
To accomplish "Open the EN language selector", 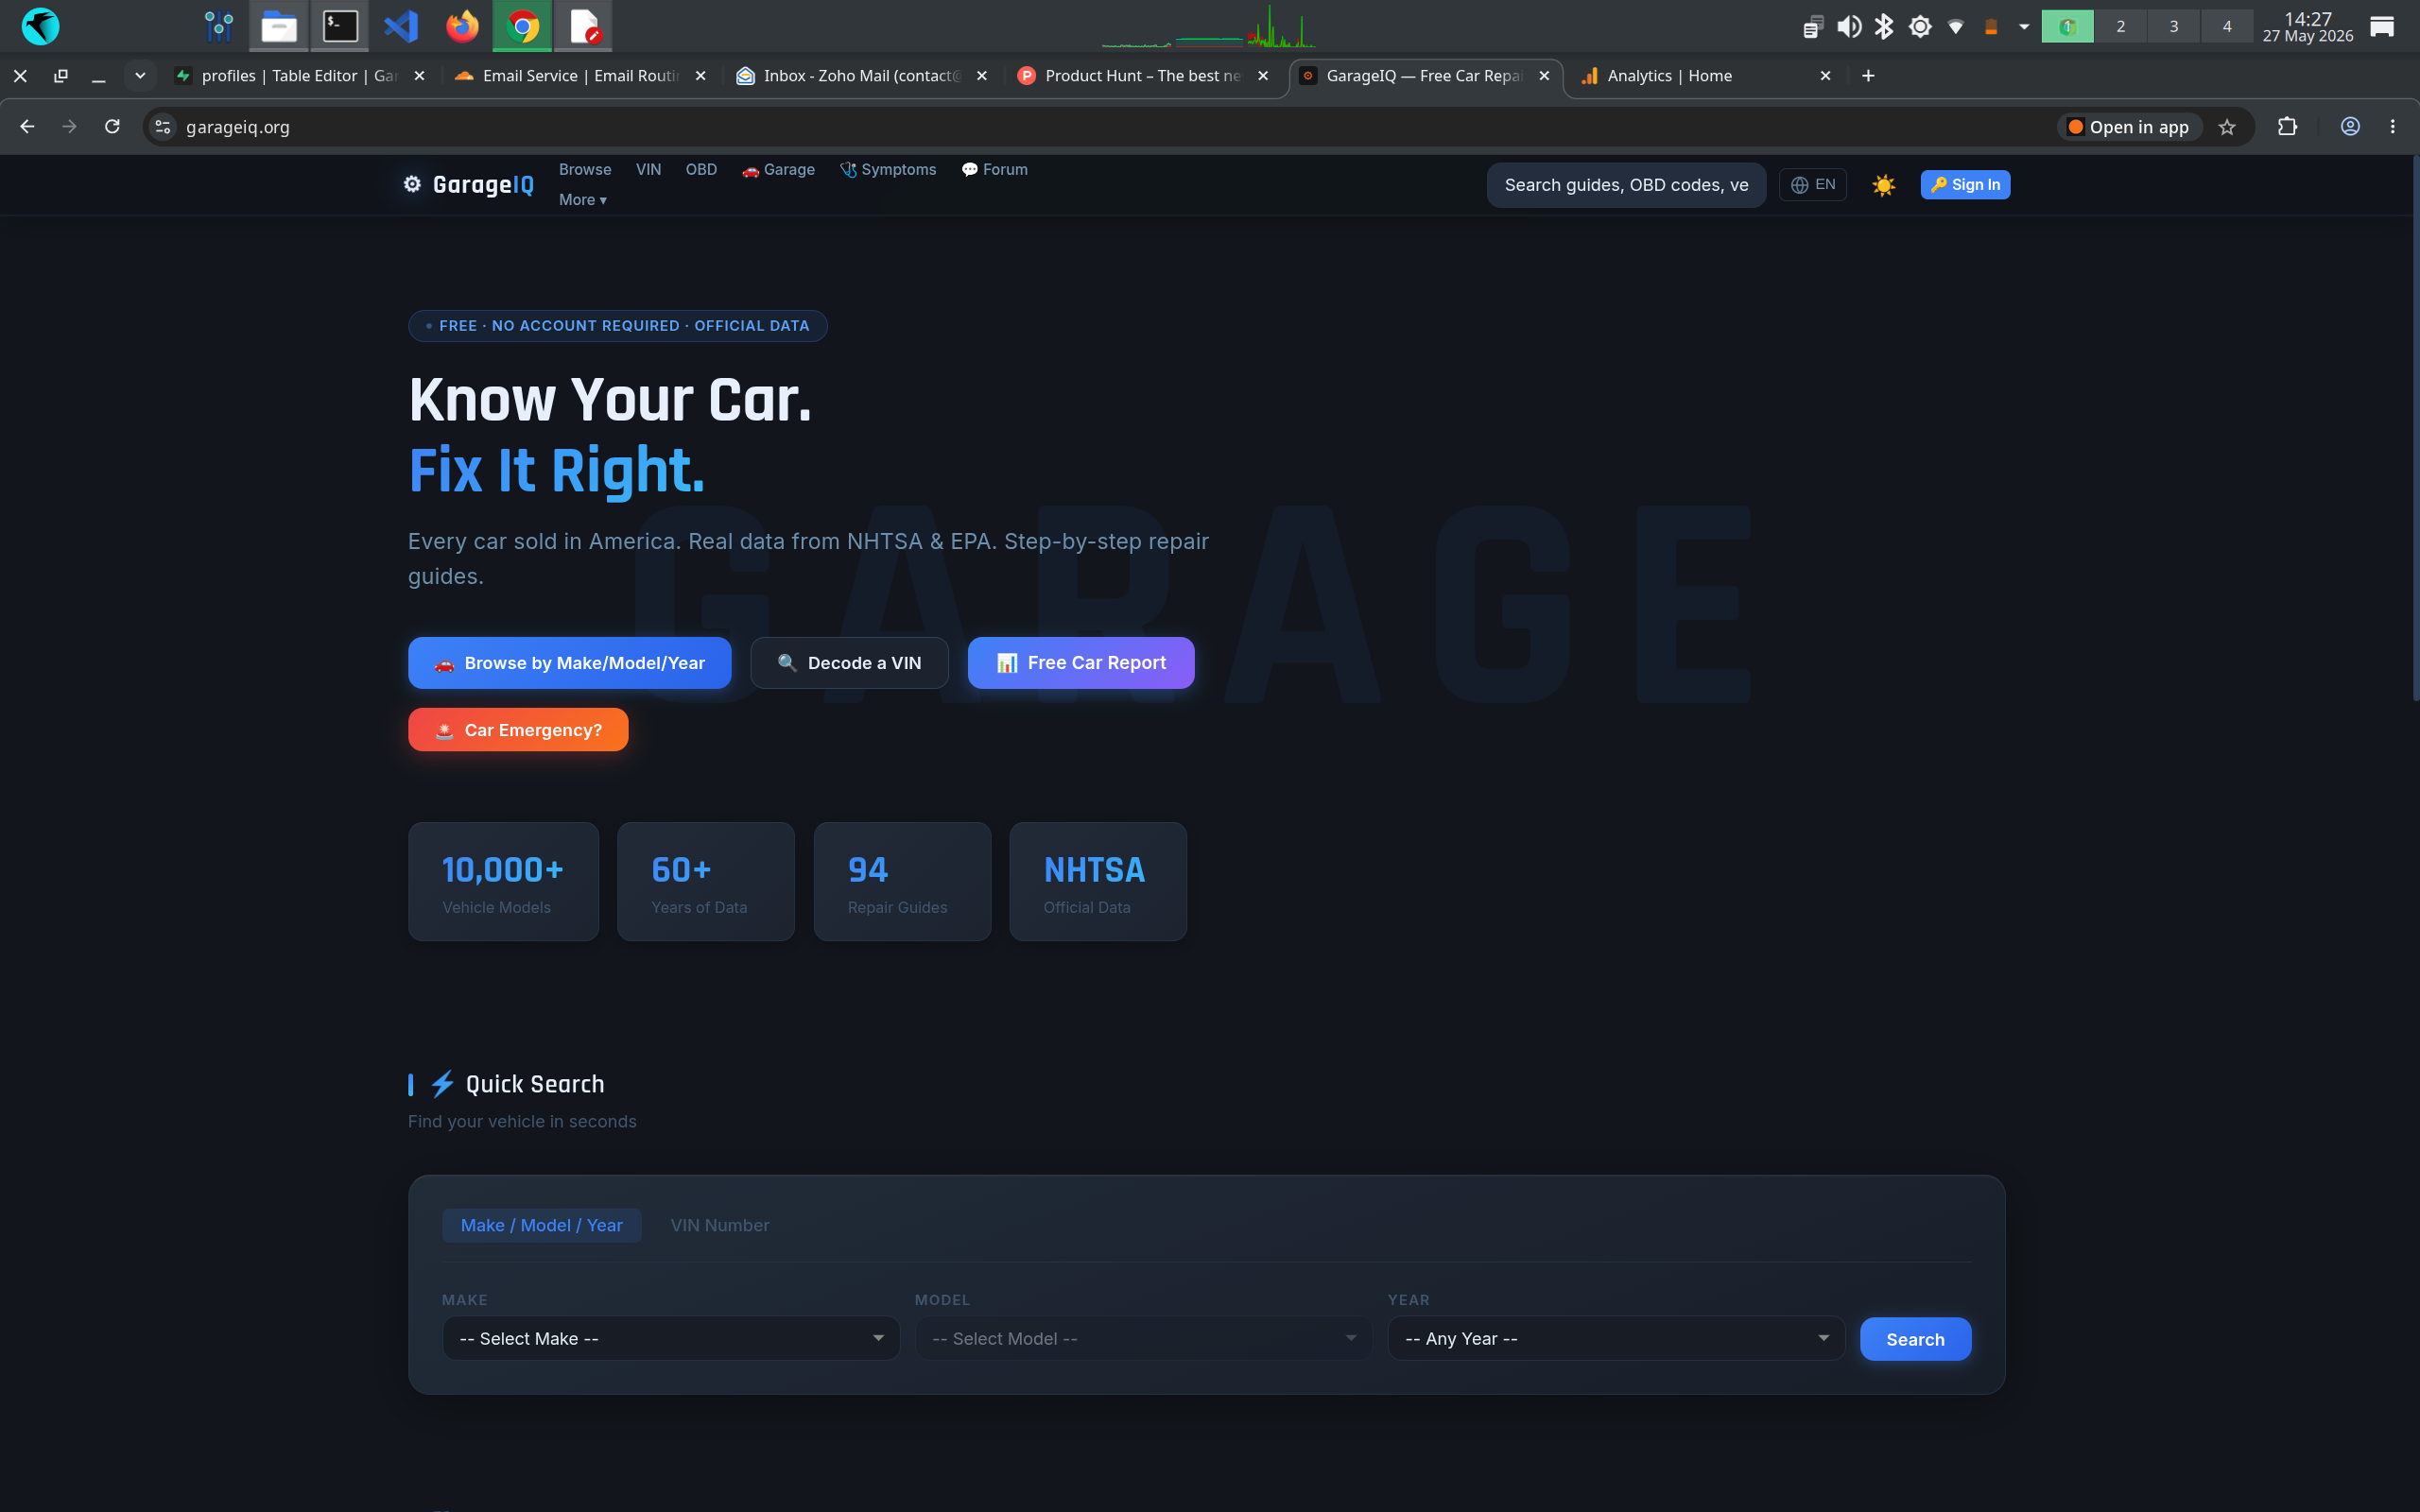I will click(1812, 185).
